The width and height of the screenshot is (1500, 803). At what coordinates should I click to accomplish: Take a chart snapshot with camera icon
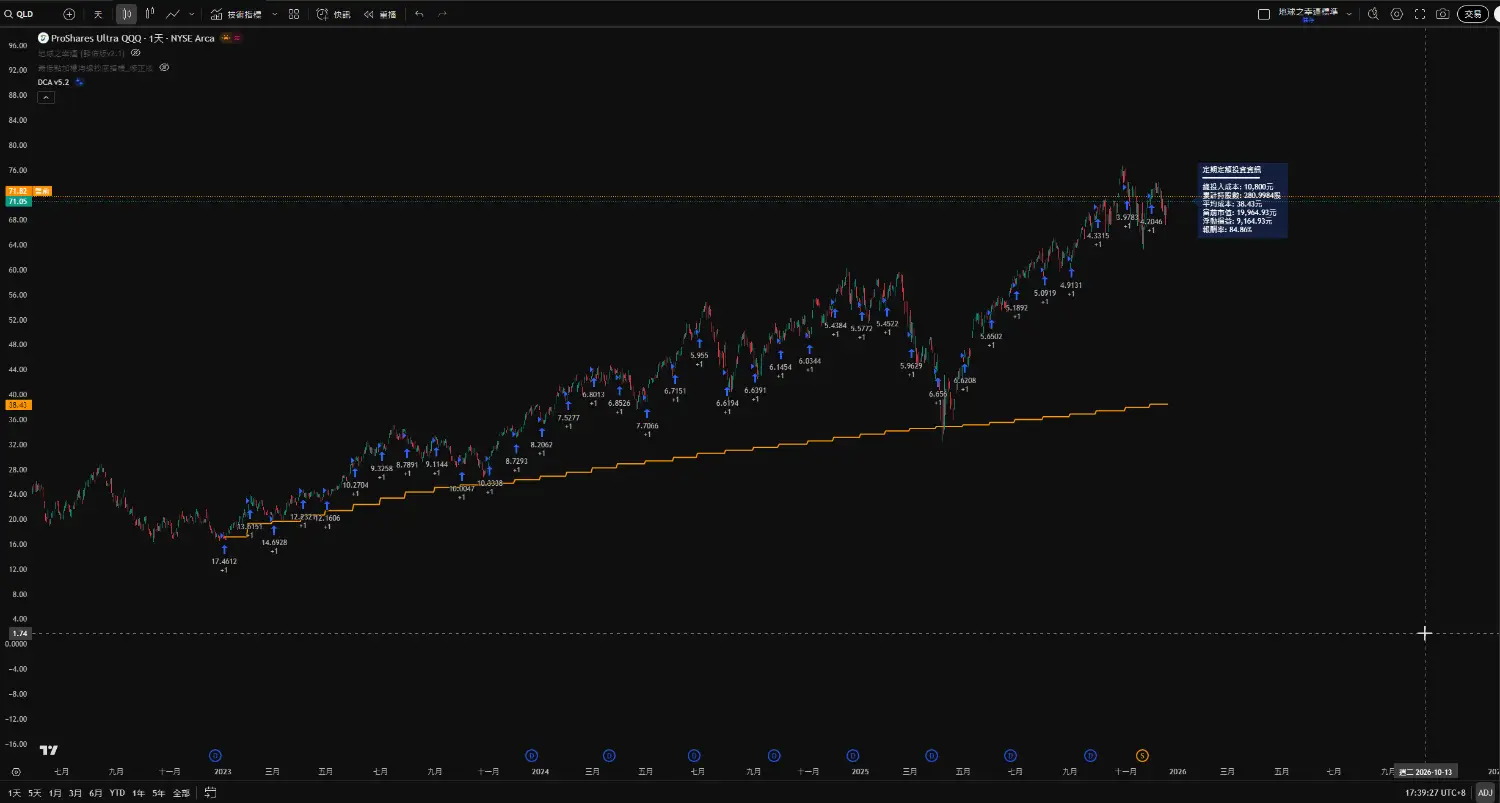point(1442,14)
